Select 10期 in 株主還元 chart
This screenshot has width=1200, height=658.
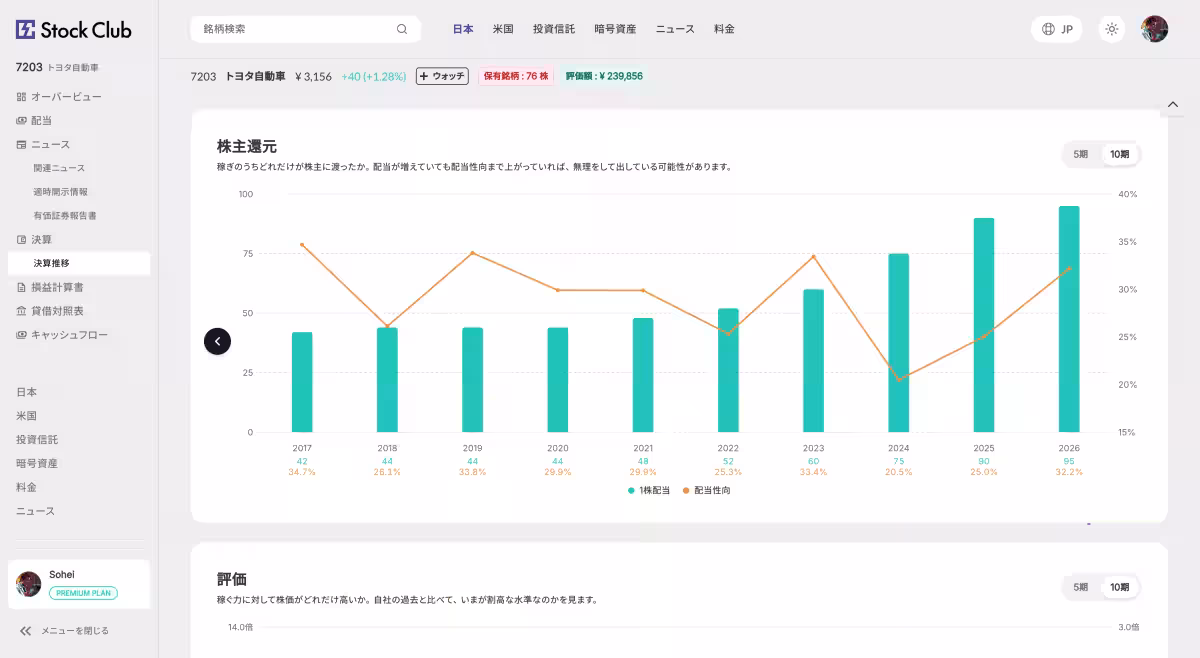click(x=1119, y=154)
